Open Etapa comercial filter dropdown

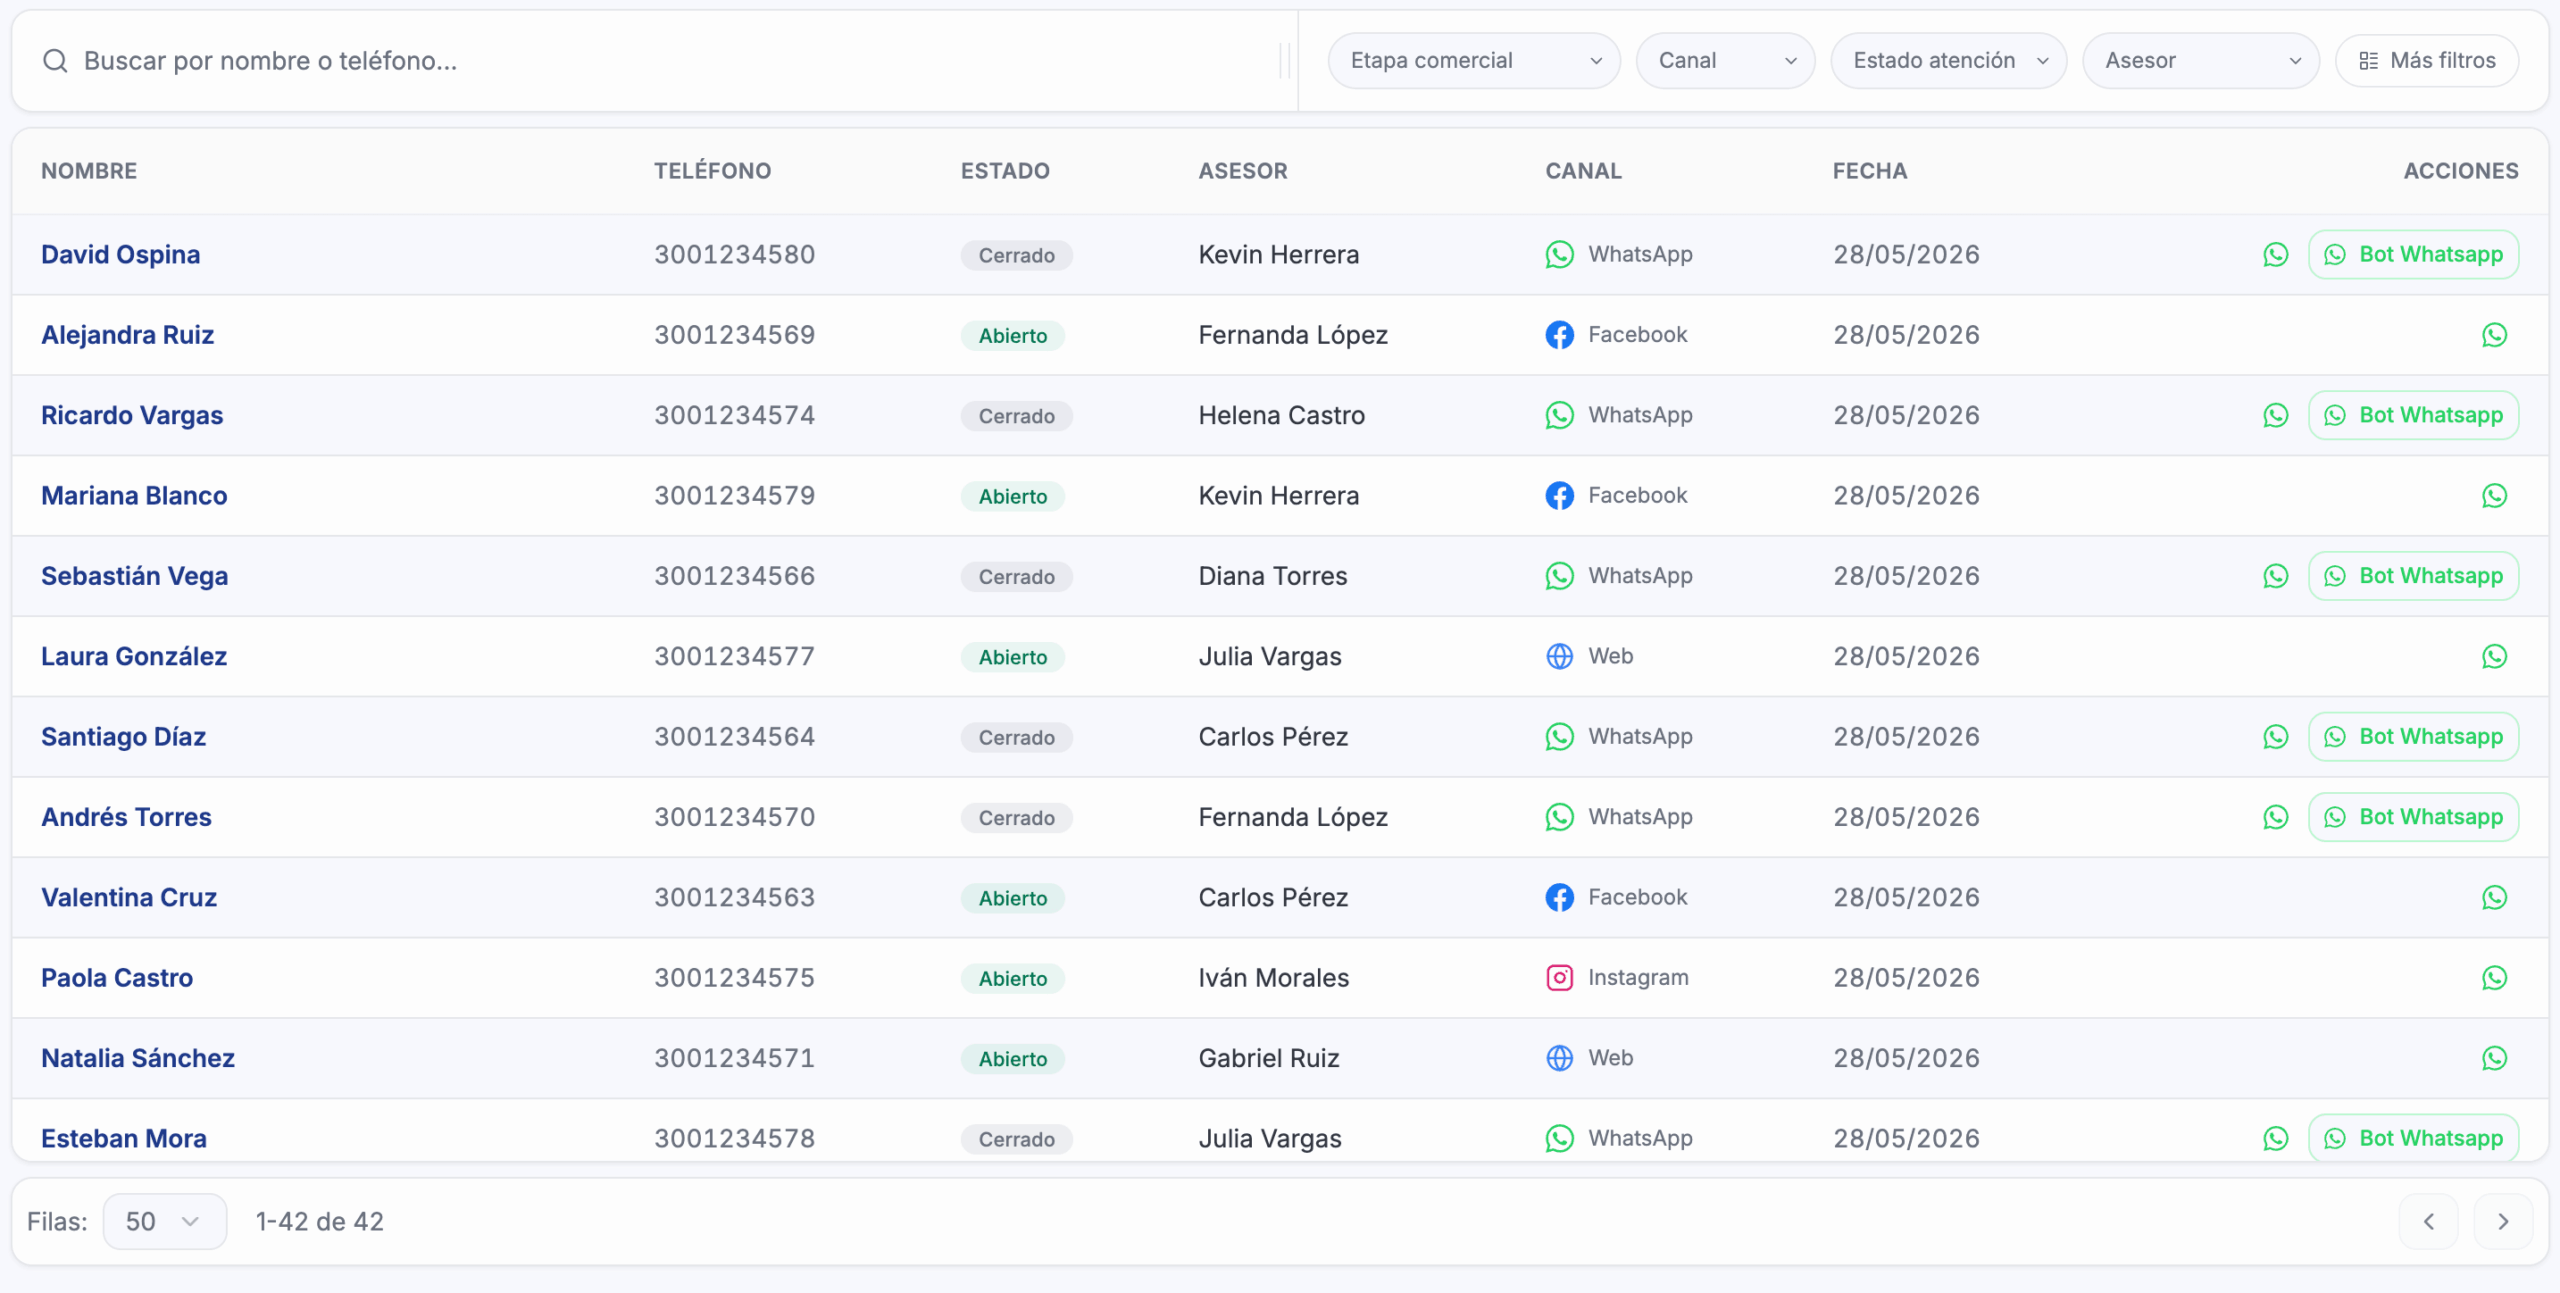point(1473,61)
